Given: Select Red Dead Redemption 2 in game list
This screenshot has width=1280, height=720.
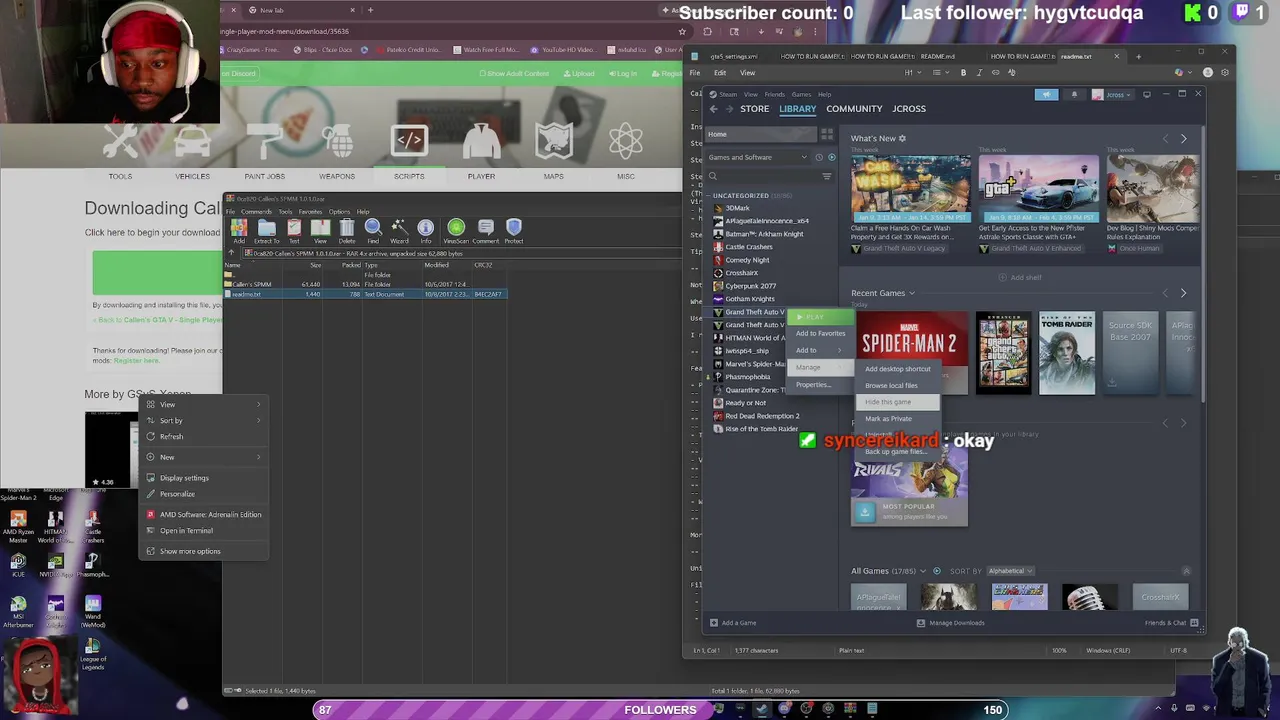Looking at the screenshot, I should 762,416.
